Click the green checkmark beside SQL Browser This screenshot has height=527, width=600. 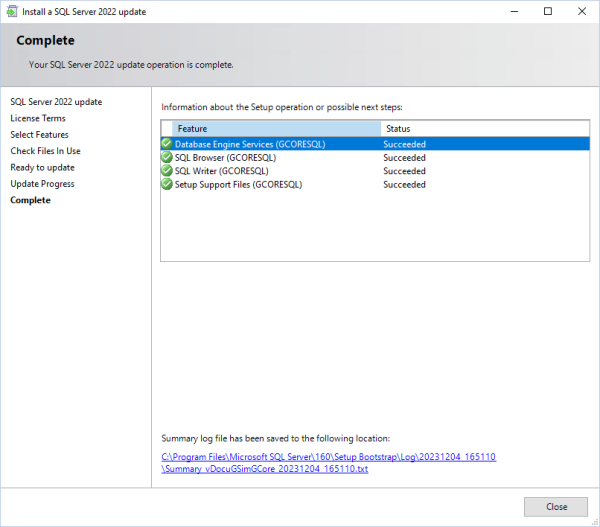point(167,157)
